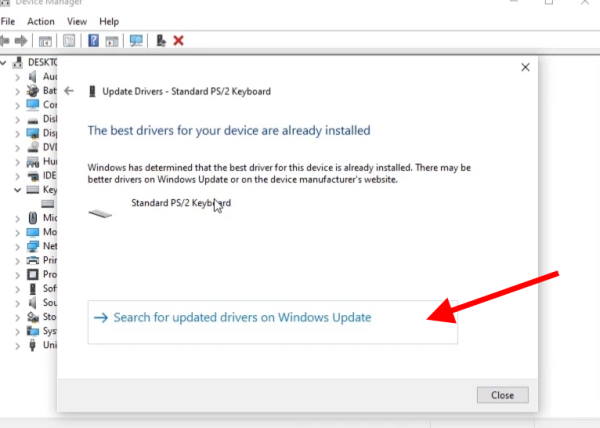Select the IDE controllers category icon
Viewport: 600px width, 428px height.
pyautogui.click(x=33, y=176)
